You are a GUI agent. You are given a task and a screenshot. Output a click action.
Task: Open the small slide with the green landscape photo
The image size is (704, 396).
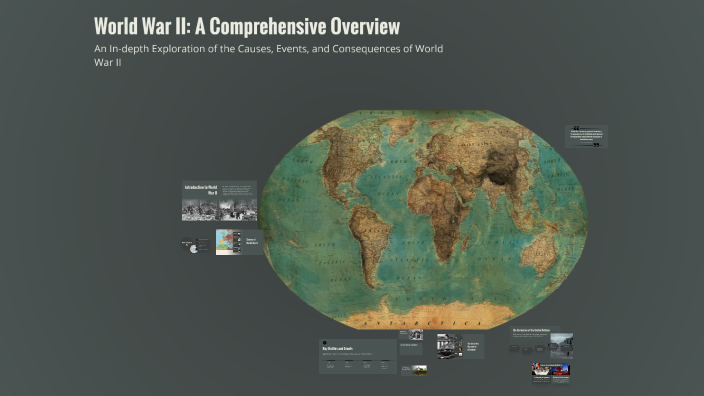point(414,370)
